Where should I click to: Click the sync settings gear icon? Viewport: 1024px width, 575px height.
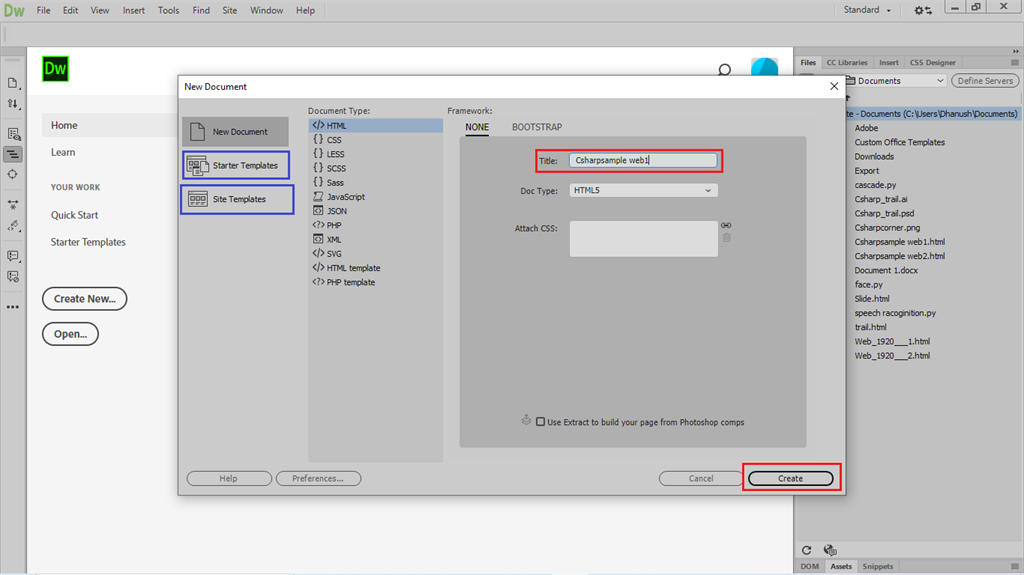tap(923, 10)
